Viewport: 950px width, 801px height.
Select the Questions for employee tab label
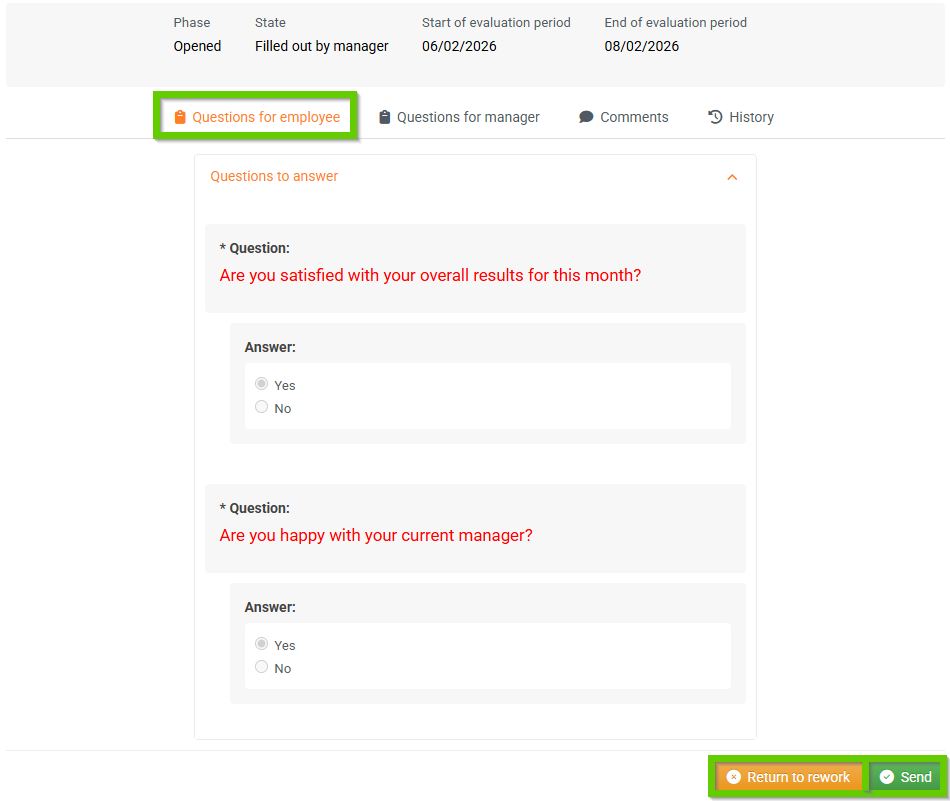point(266,117)
